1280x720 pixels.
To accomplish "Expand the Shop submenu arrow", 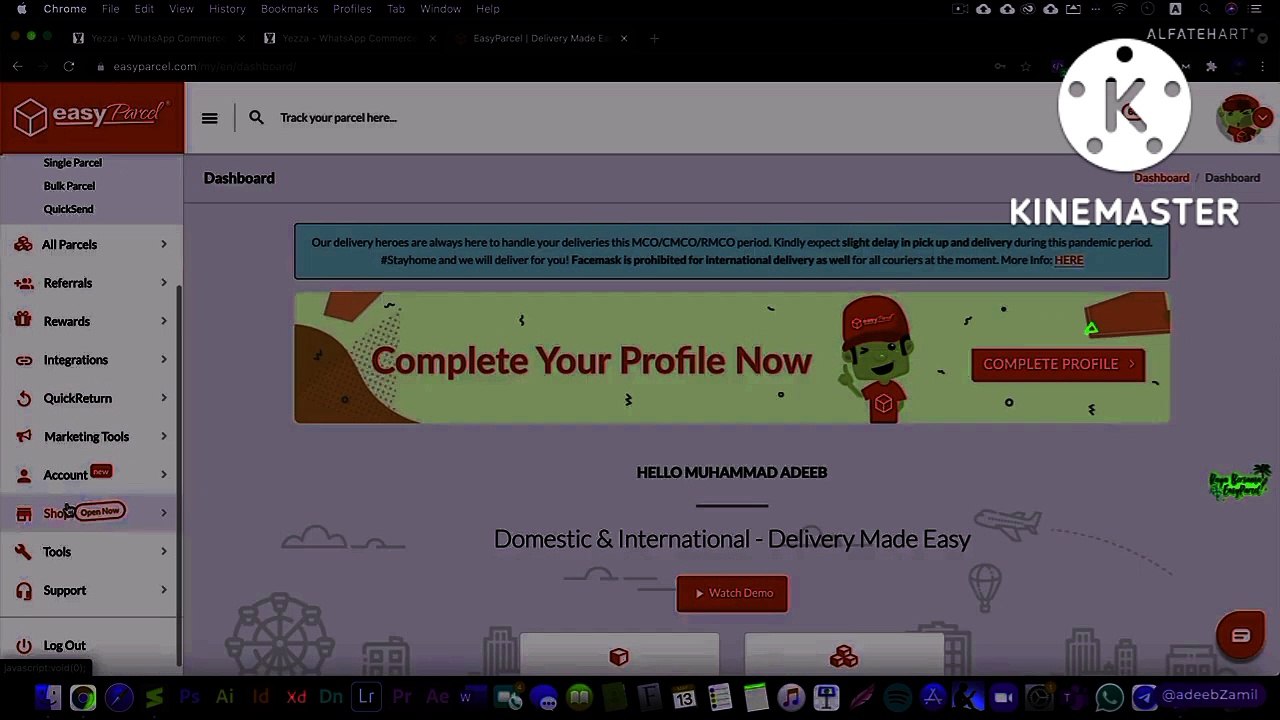I will click(164, 513).
